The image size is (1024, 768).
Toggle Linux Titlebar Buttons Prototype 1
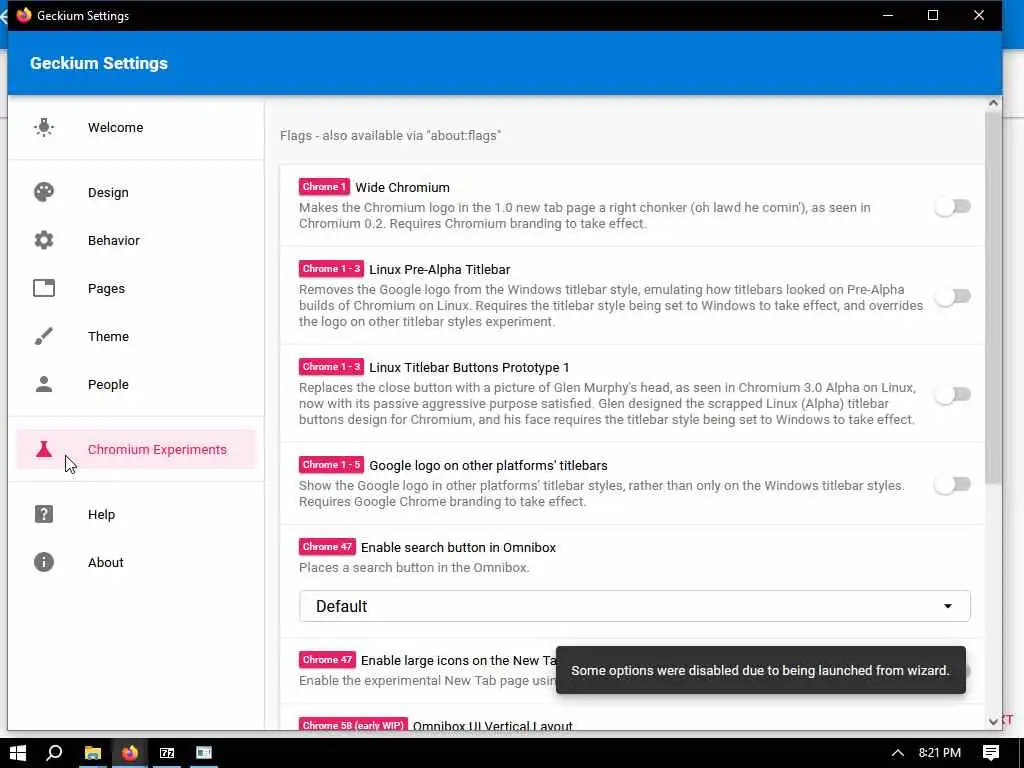pos(953,394)
